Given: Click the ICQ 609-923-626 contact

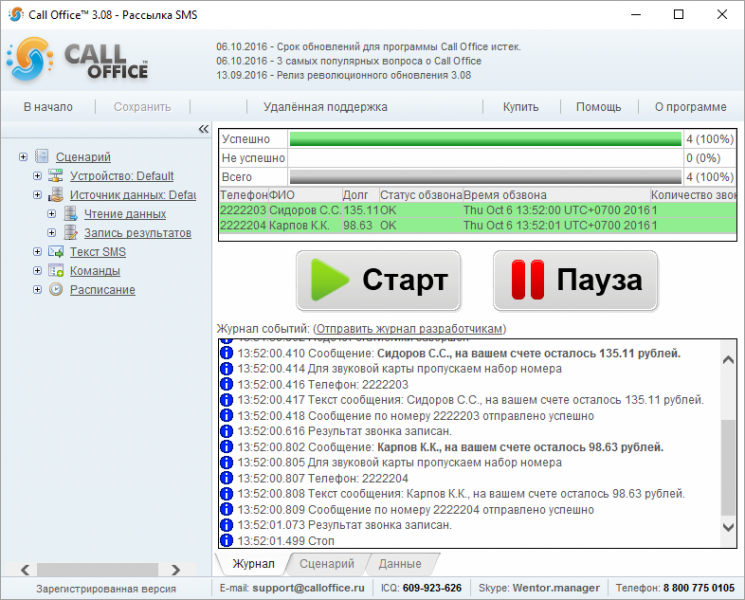Looking at the screenshot, I should [x=432, y=588].
